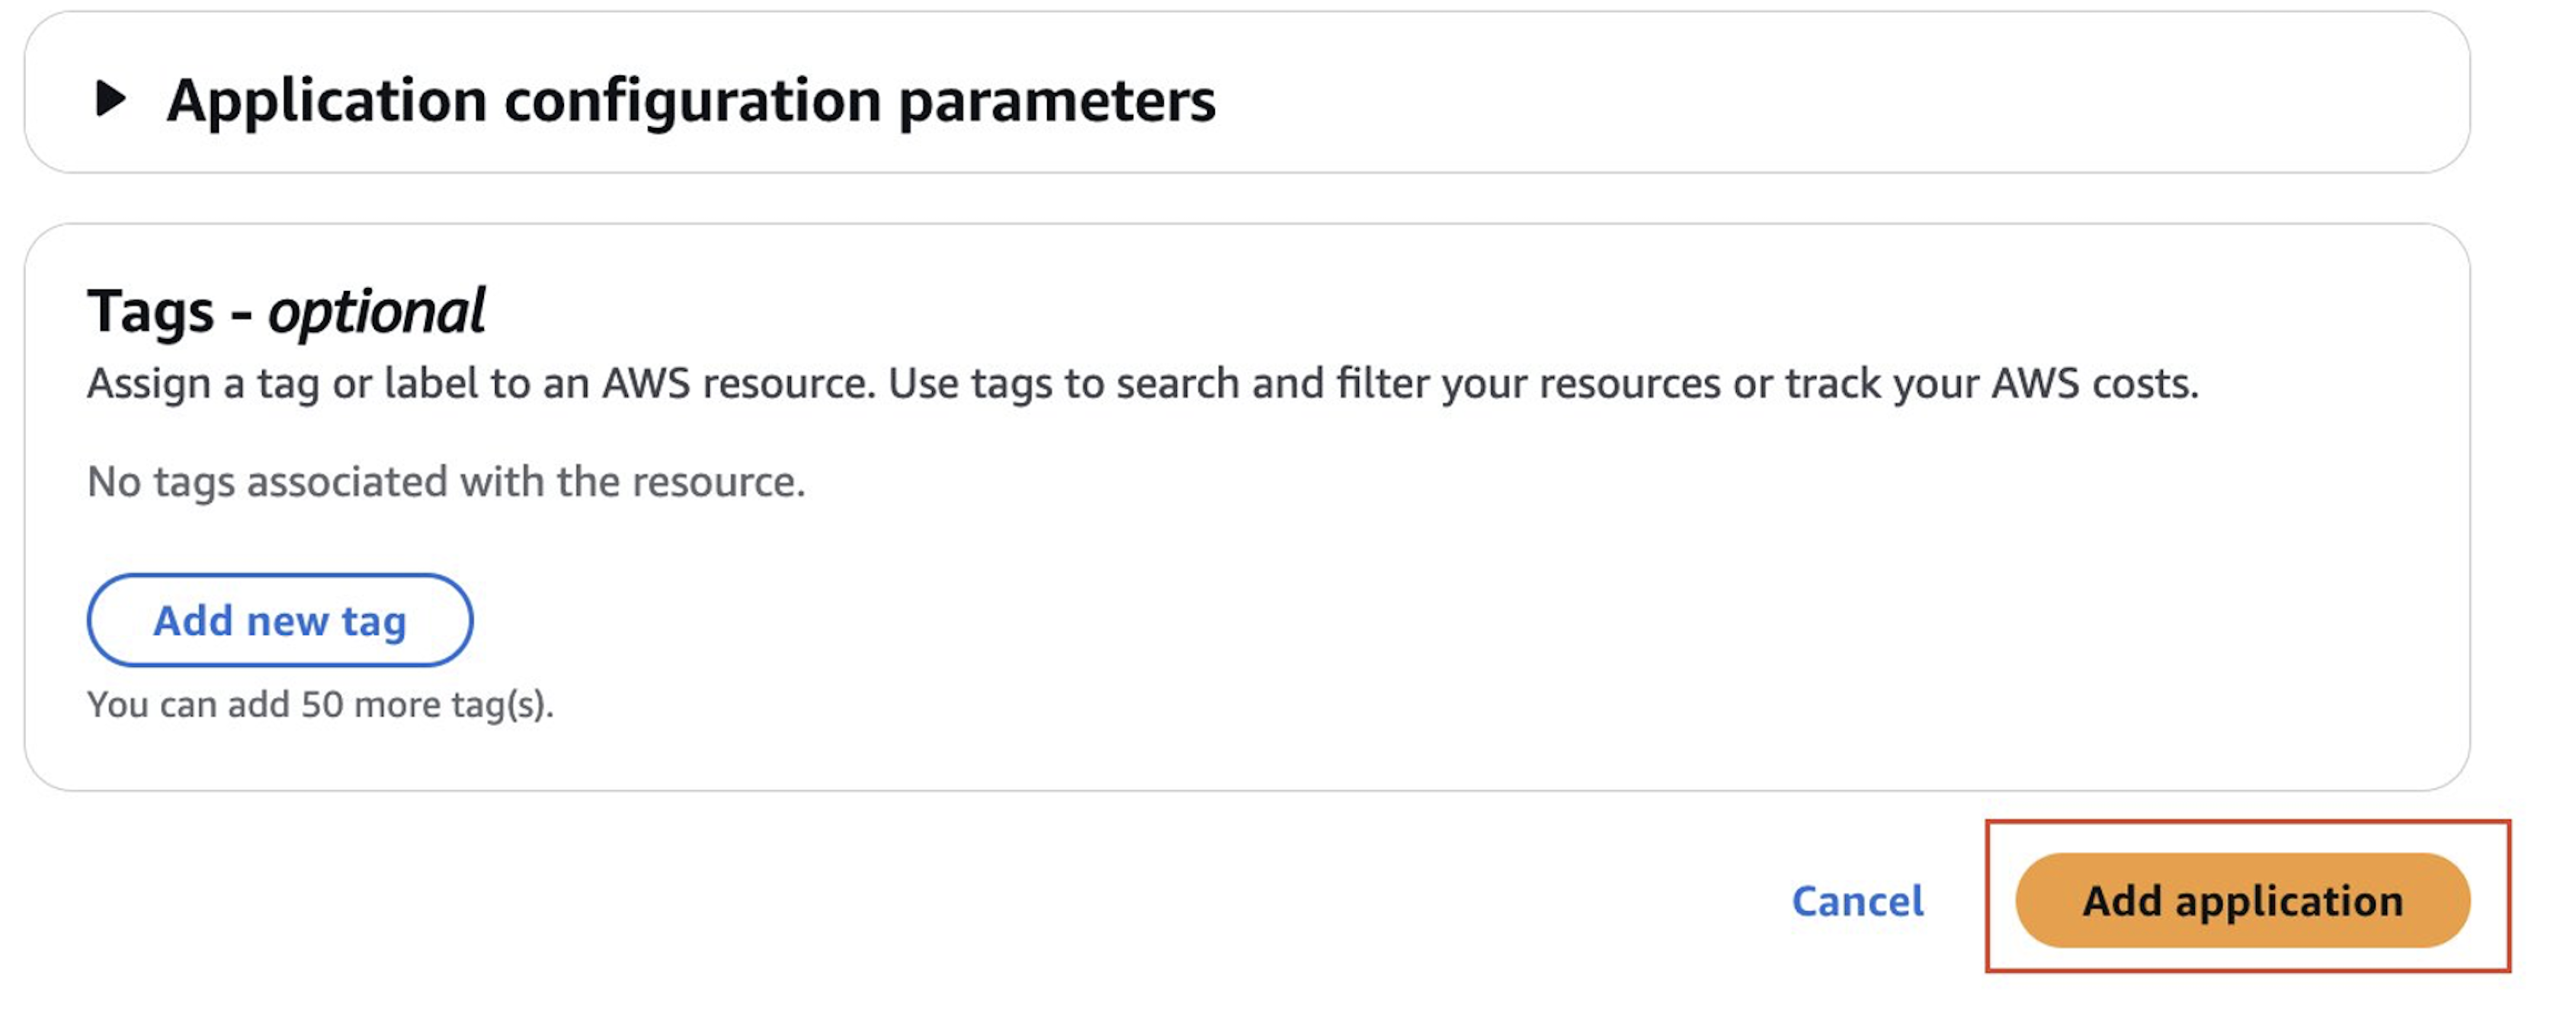Select the Tags - optional heading
The width and height of the screenshot is (2576, 1024).
(285, 311)
